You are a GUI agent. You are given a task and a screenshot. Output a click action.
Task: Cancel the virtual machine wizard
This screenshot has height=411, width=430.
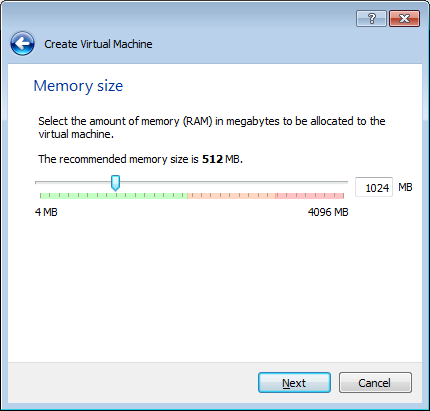click(375, 383)
